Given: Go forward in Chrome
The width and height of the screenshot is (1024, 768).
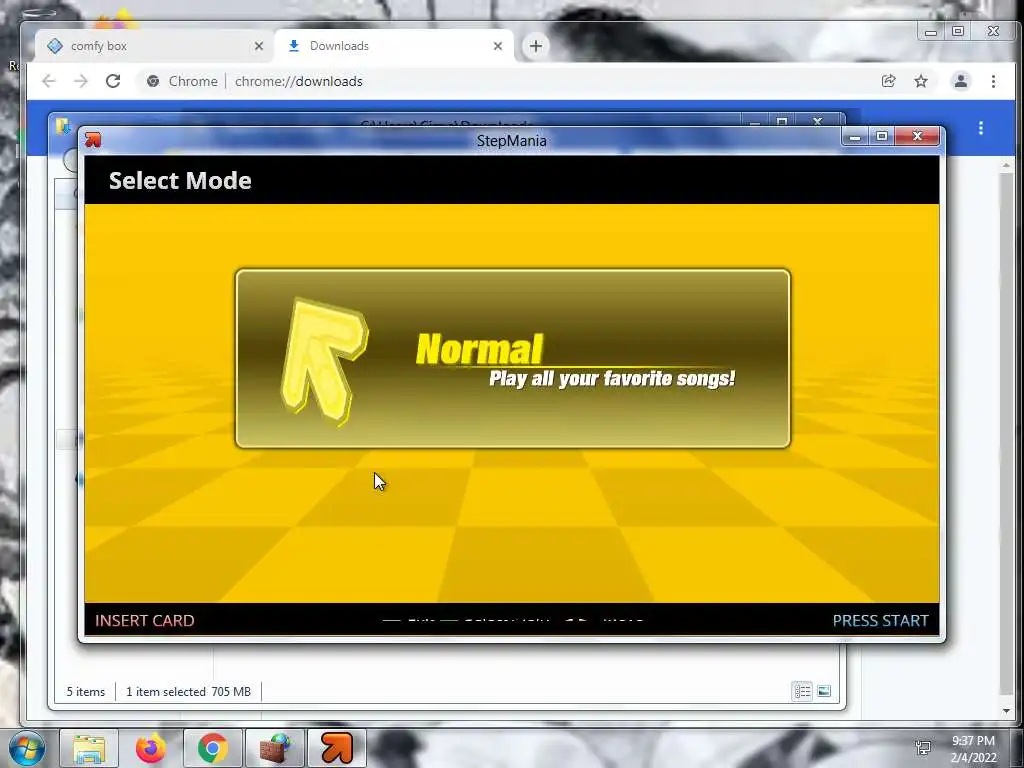Looking at the screenshot, I should coord(81,81).
